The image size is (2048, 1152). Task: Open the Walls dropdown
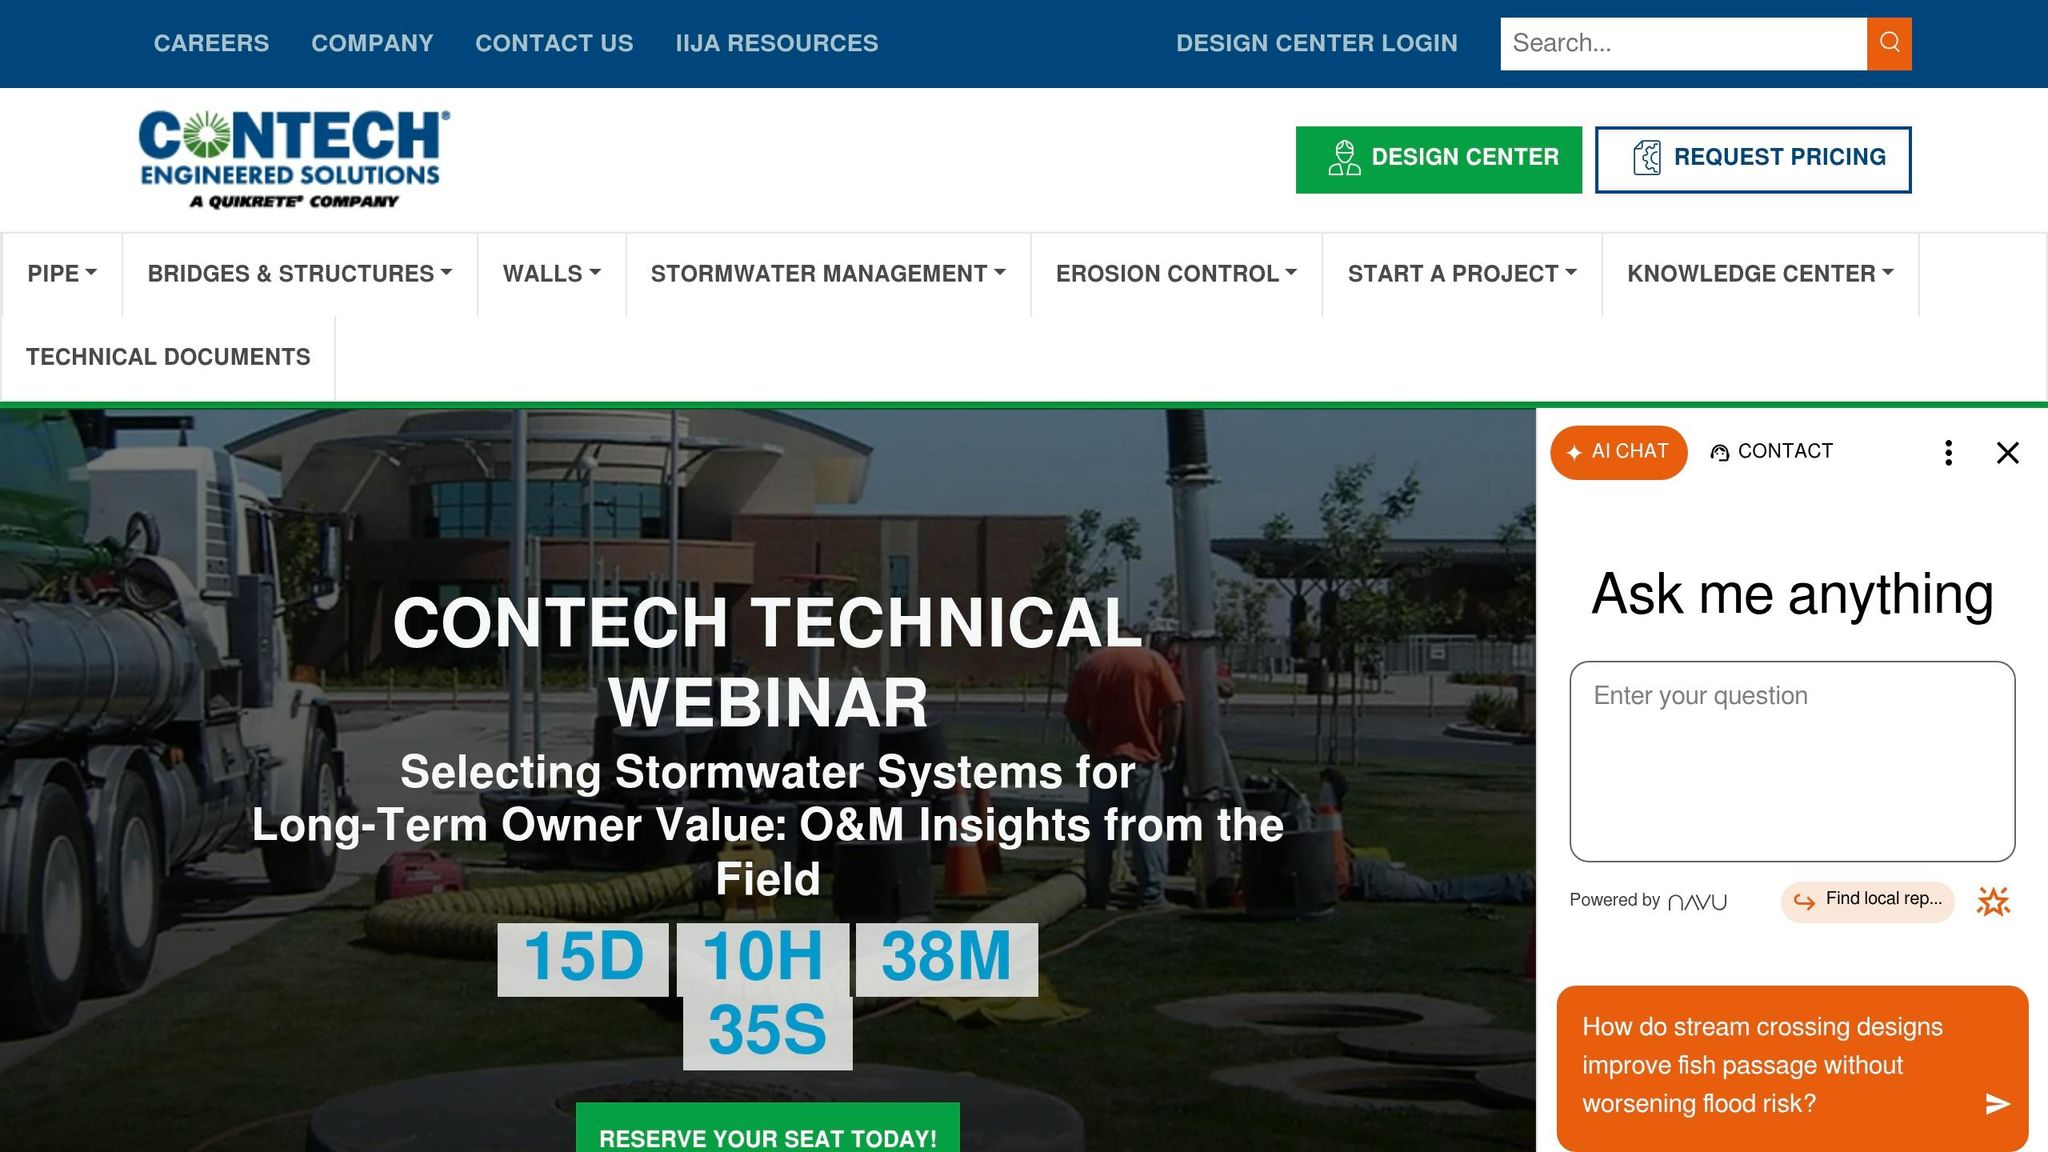(x=552, y=274)
